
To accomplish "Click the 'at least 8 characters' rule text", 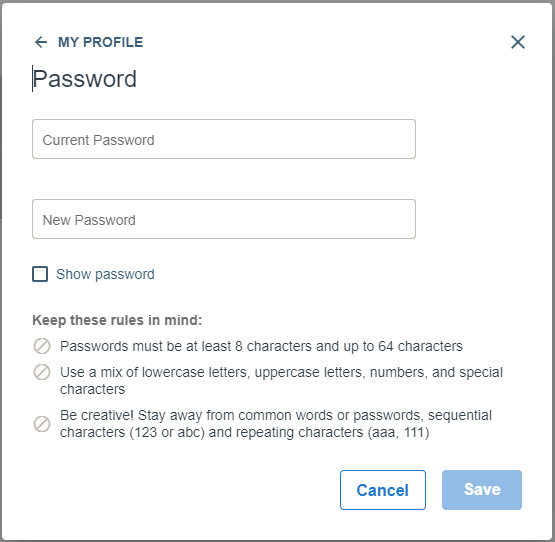I will [x=261, y=346].
